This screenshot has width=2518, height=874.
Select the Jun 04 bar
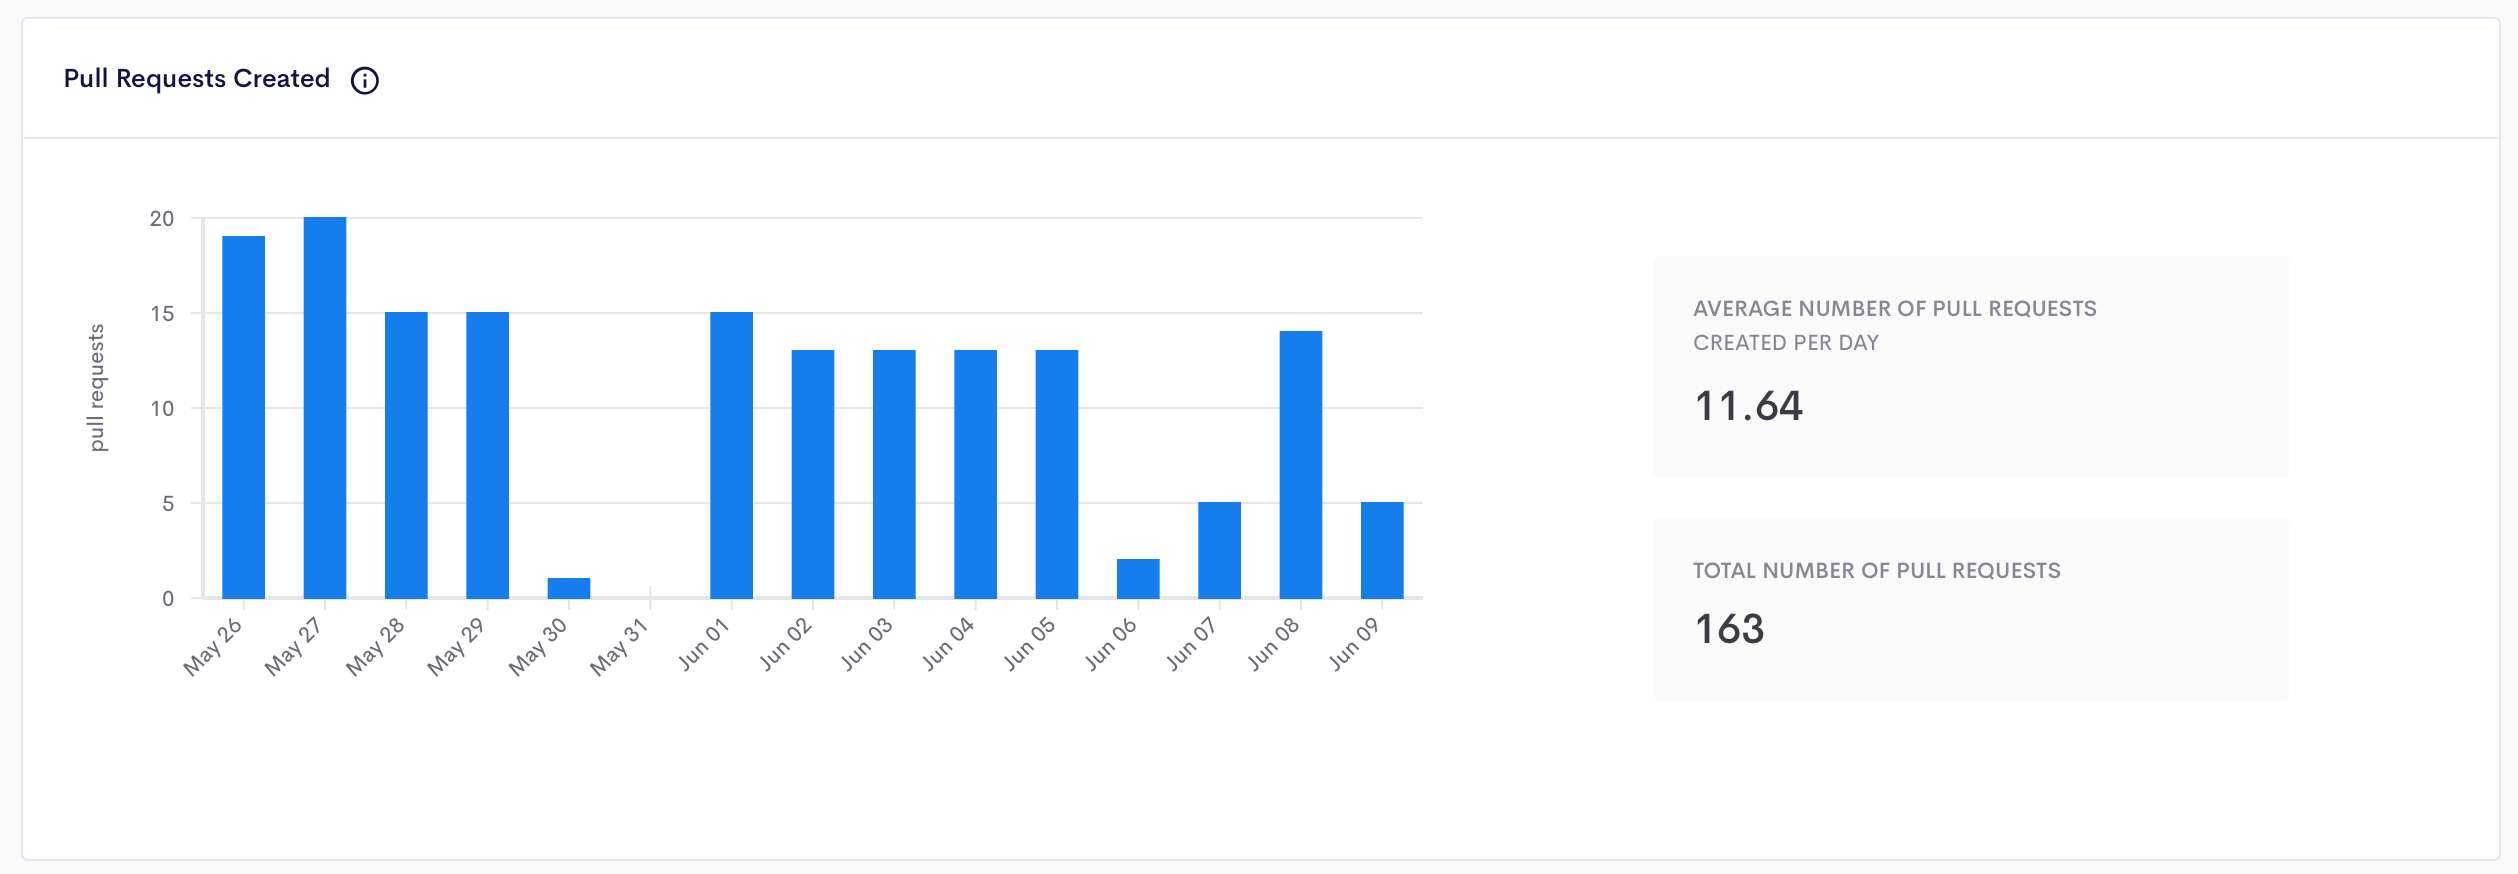pyautogui.click(x=975, y=474)
